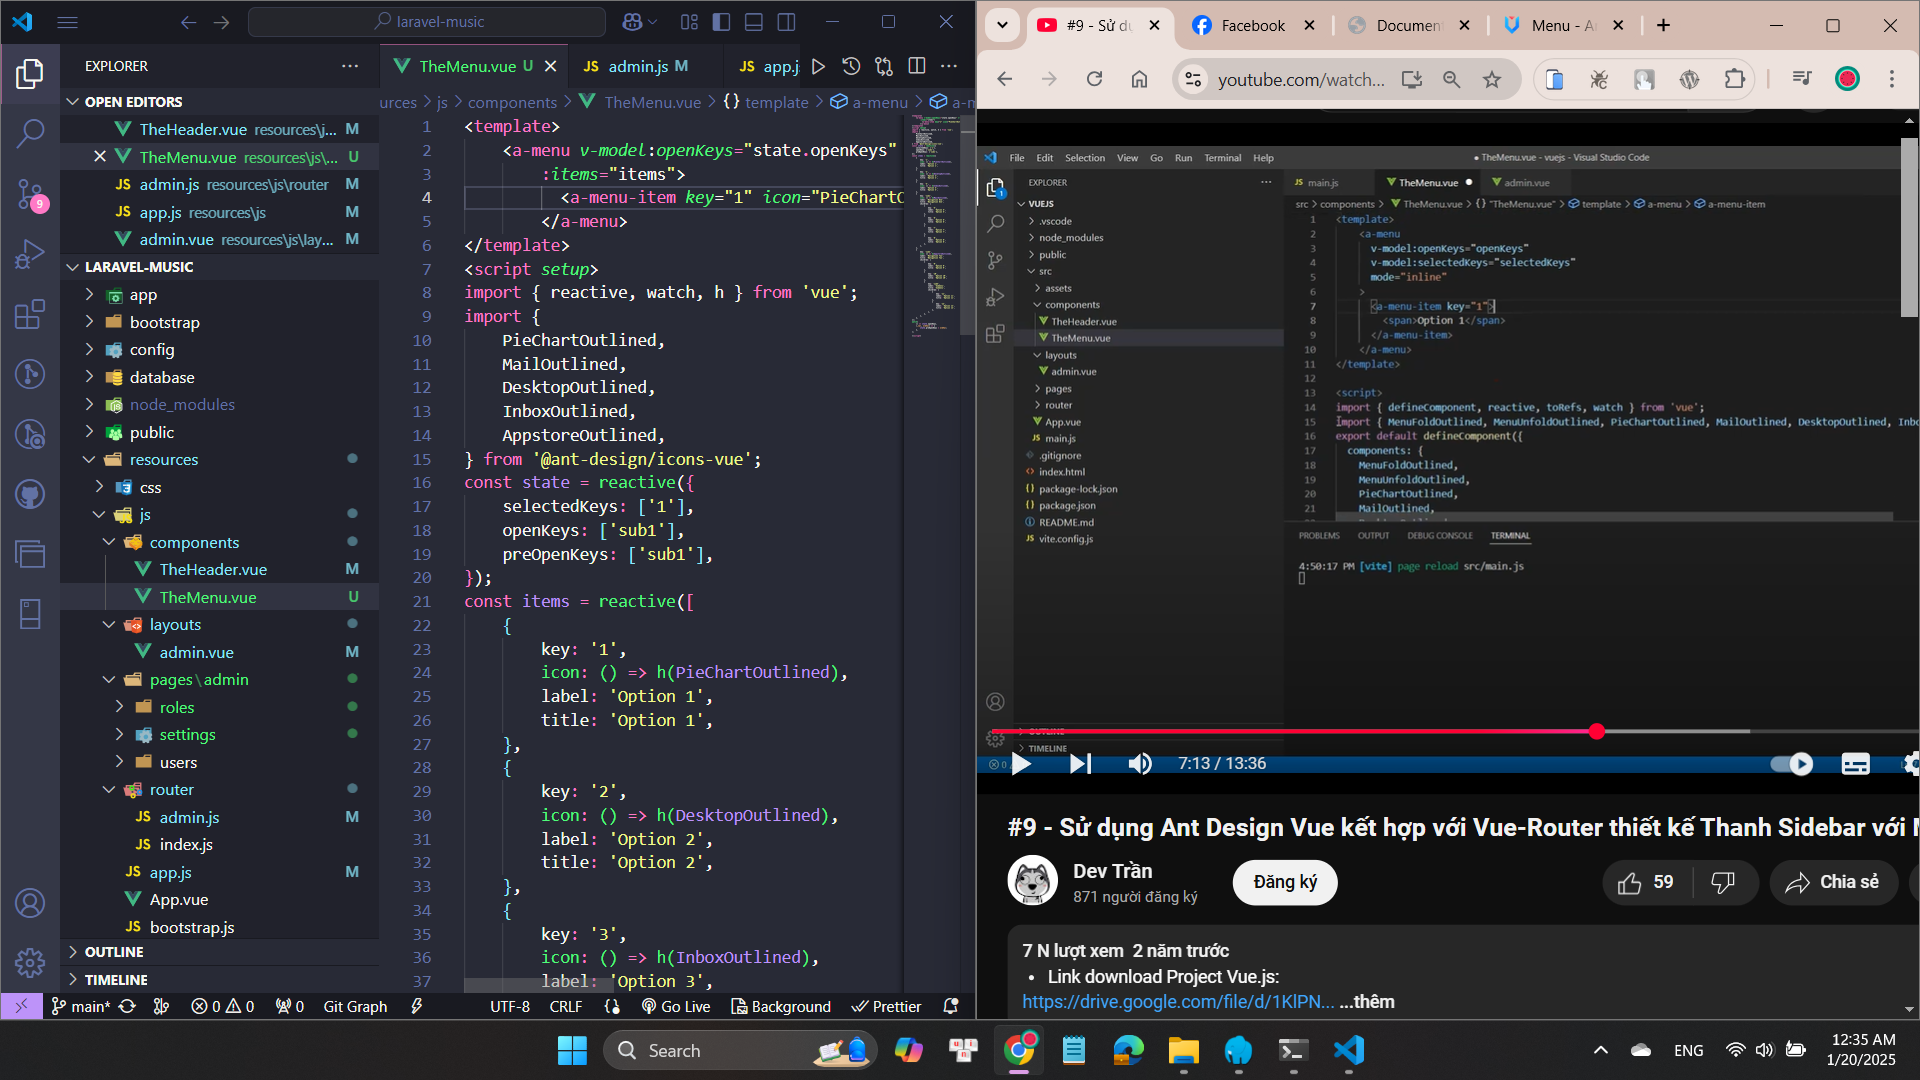Switch to the Facebook browser tab
Screen dimensions: 1920x1080
pyautogui.click(x=1252, y=26)
